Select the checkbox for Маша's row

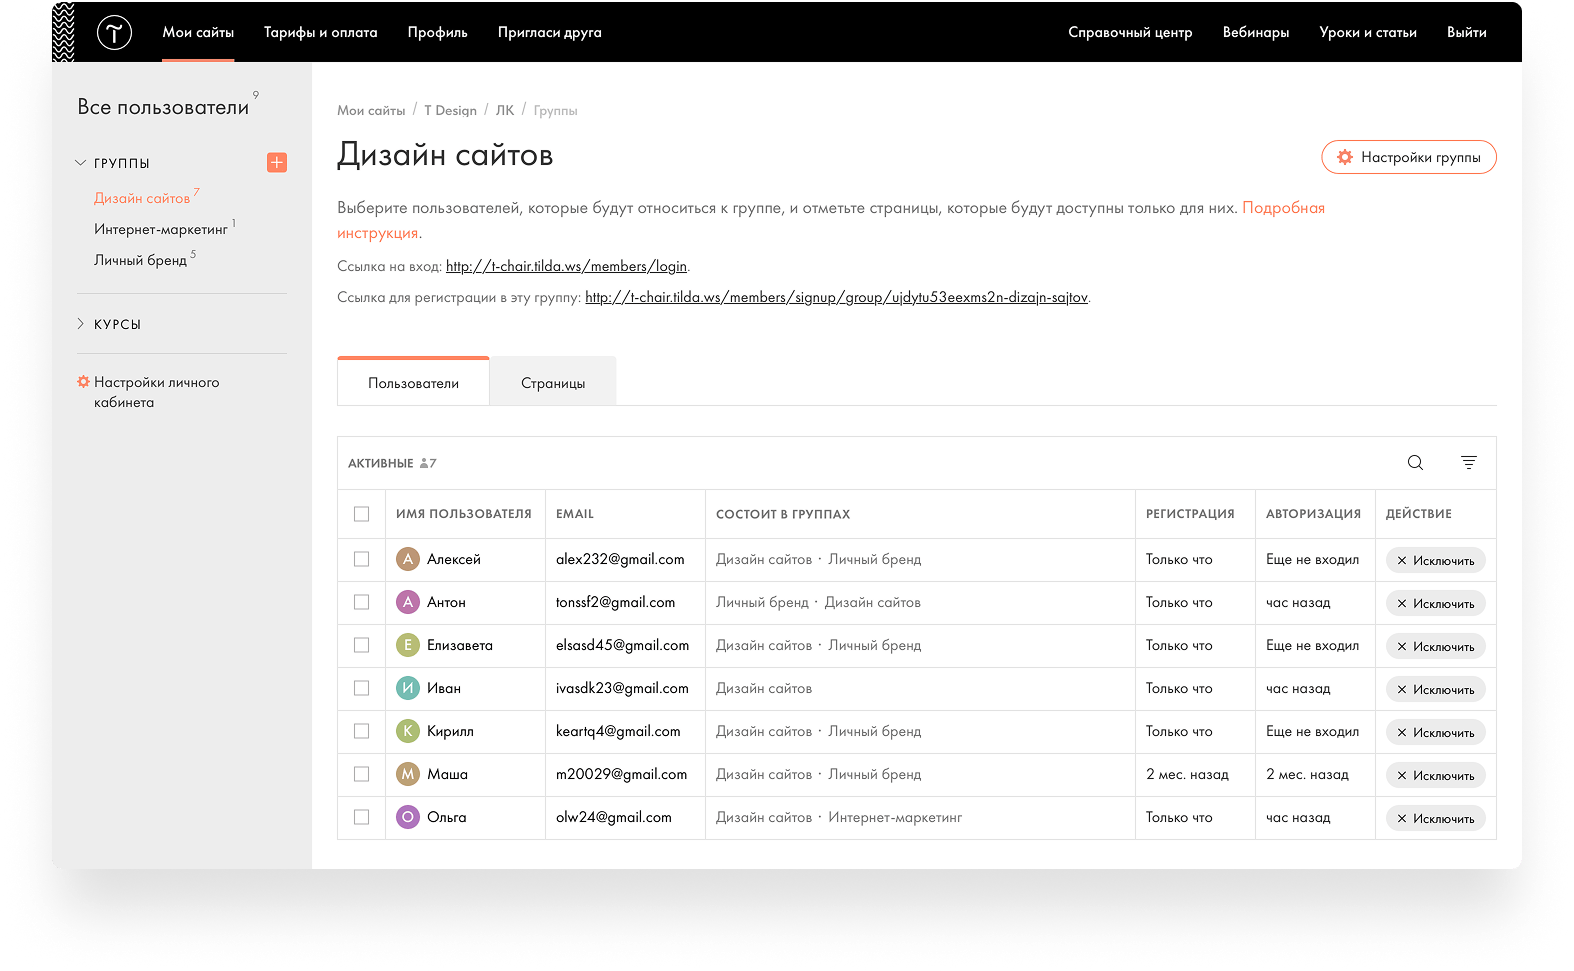tap(361, 774)
